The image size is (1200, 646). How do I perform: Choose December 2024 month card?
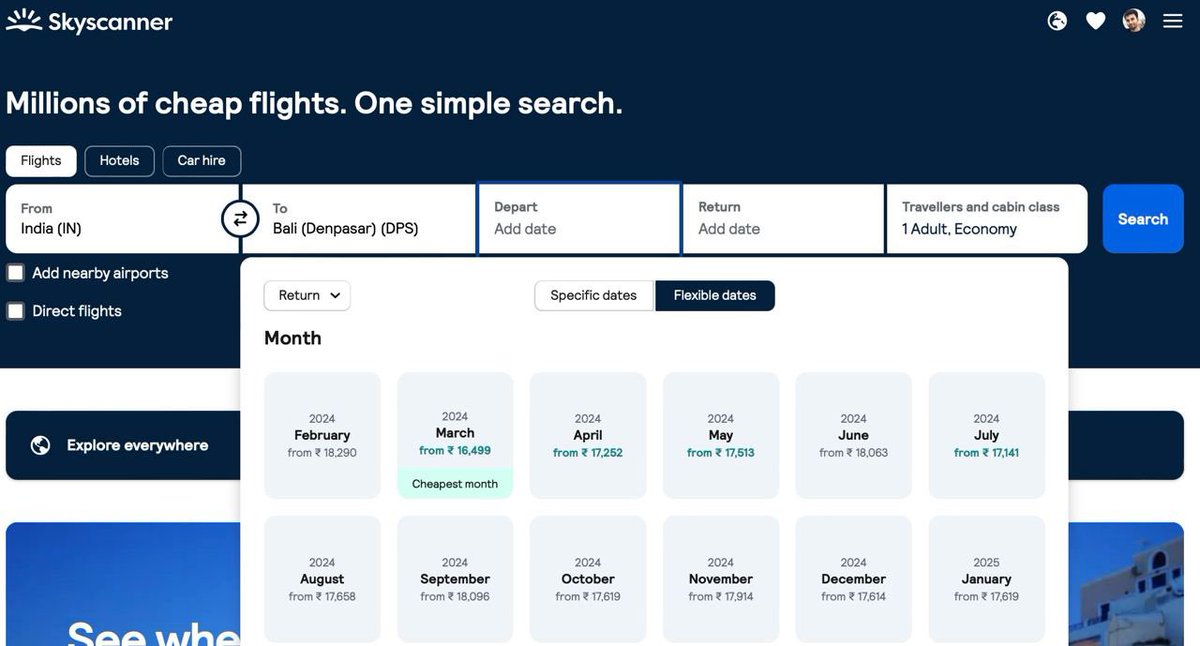854,579
